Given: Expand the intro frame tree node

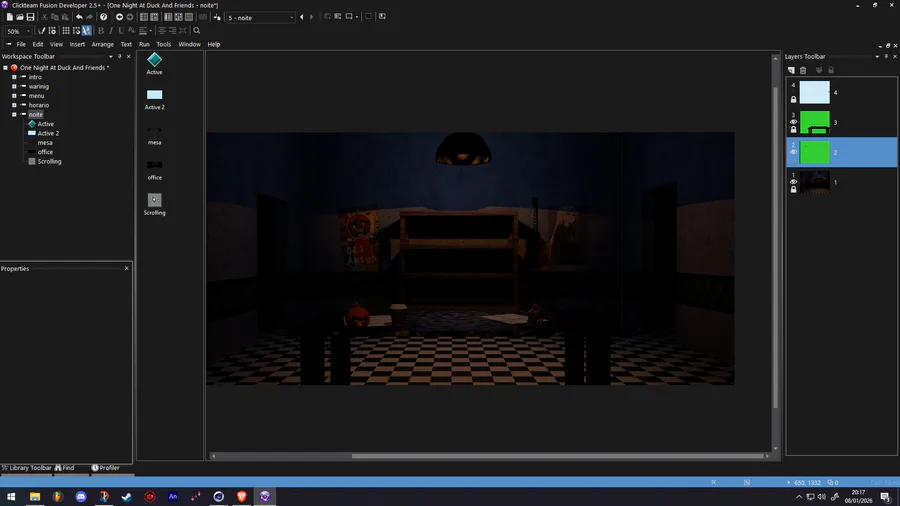Looking at the screenshot, I should pos(14,77).
